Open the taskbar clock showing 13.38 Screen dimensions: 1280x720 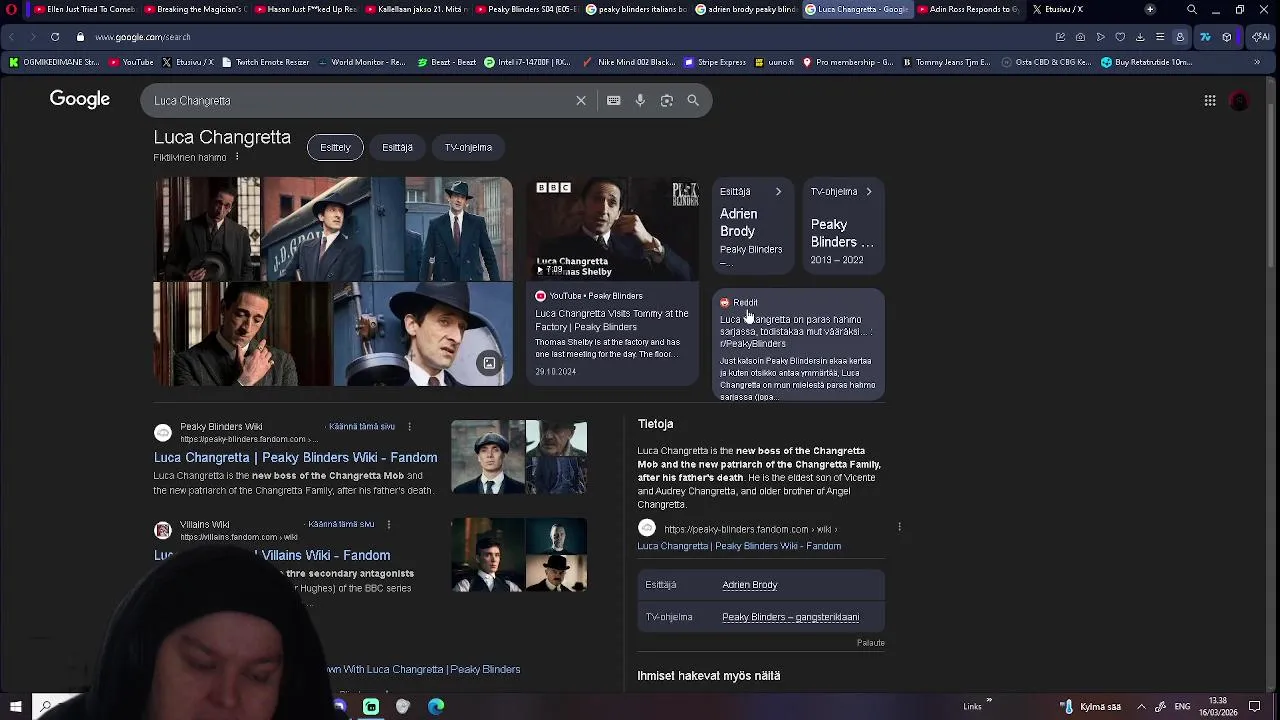point(1218,706)
